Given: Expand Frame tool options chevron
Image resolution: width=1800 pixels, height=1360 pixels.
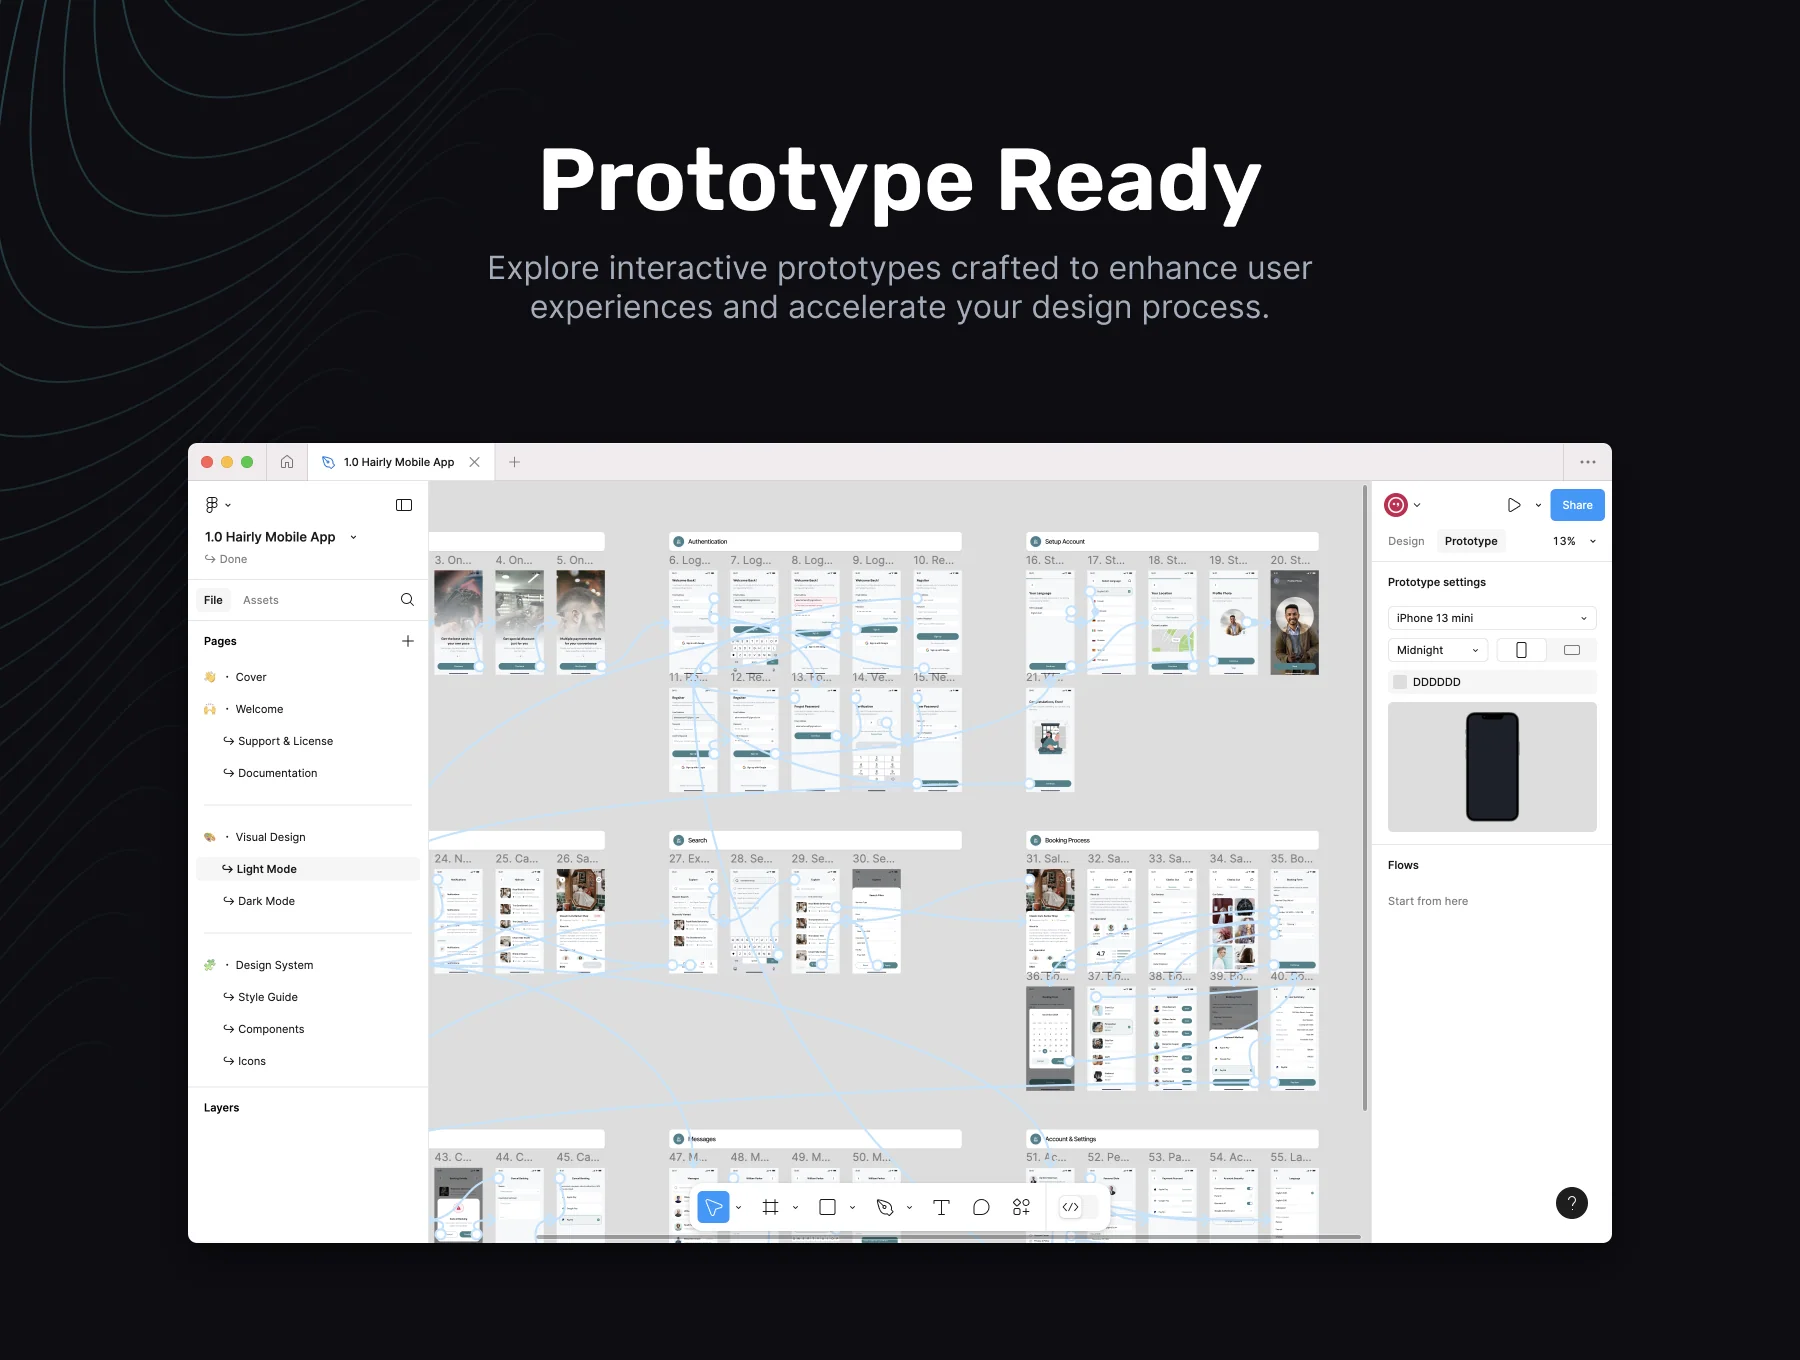Looking at the screenshot, I should click(796, 1208).
